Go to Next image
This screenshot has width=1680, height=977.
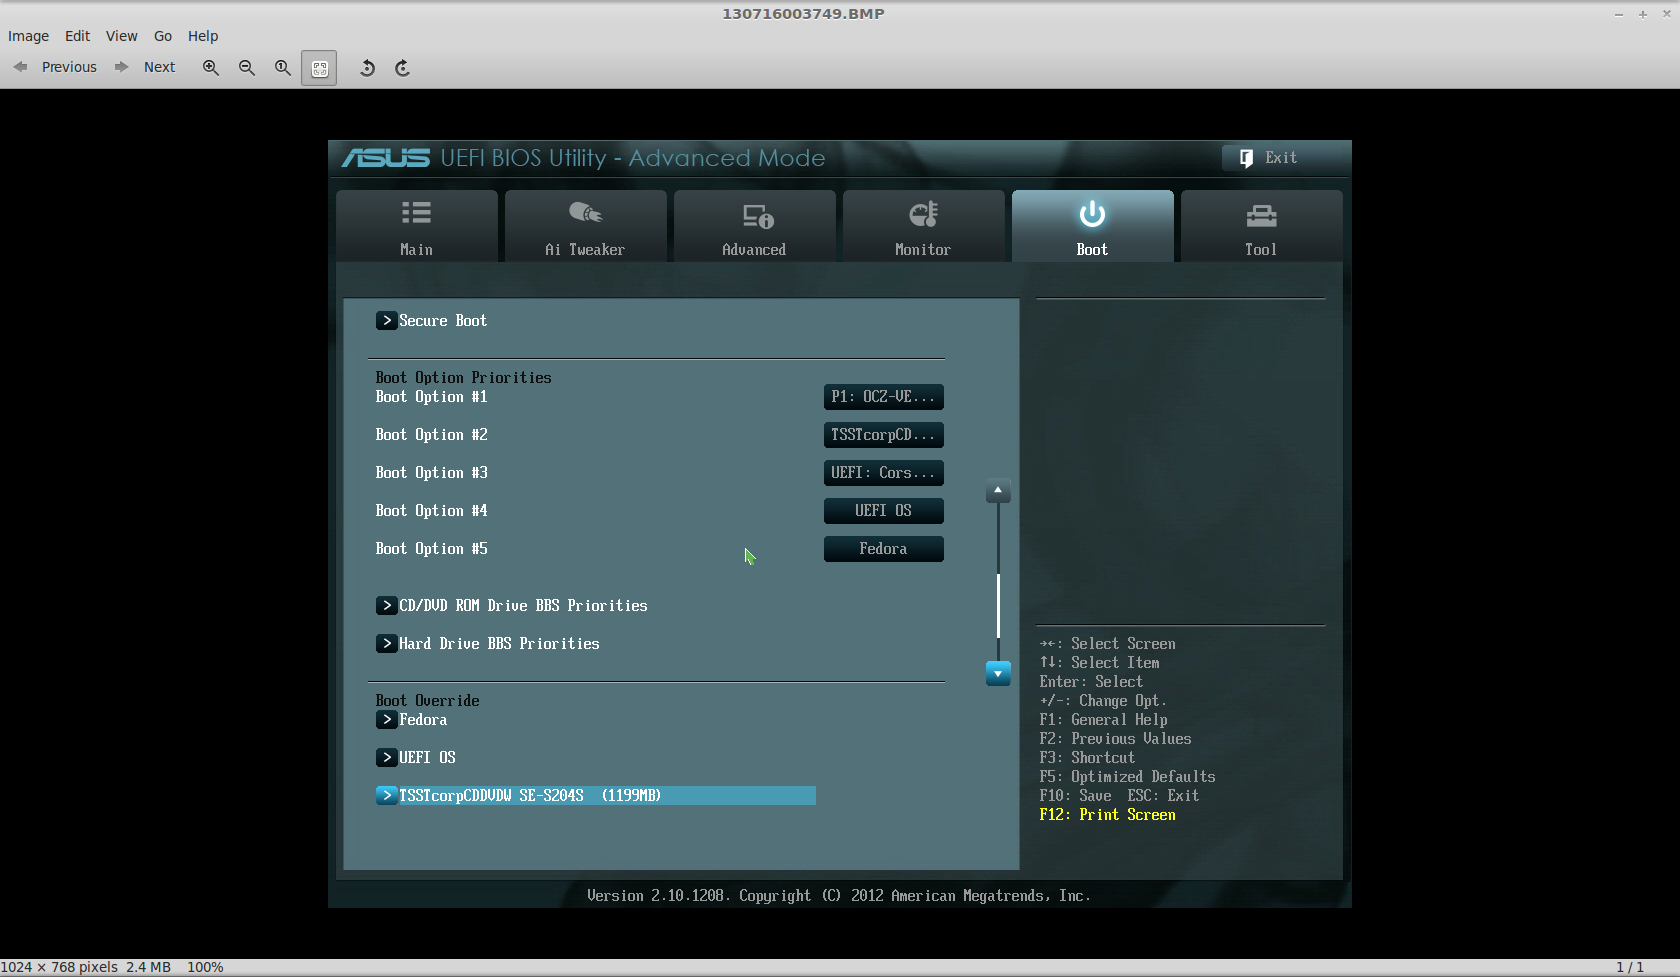coord(146,67)
